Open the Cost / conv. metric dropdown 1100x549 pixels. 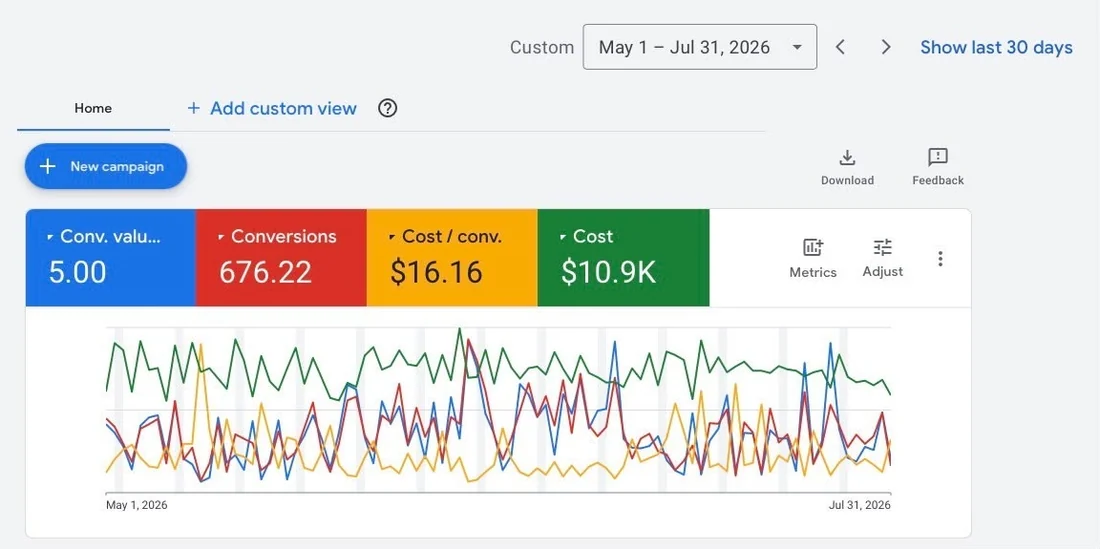pos(446,236)
